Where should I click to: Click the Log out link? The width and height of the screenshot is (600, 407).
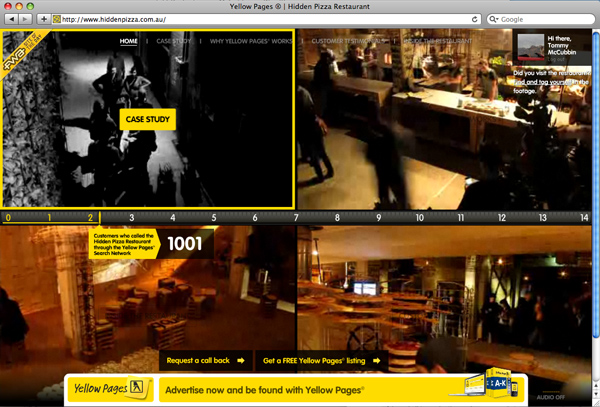[556, 59]
